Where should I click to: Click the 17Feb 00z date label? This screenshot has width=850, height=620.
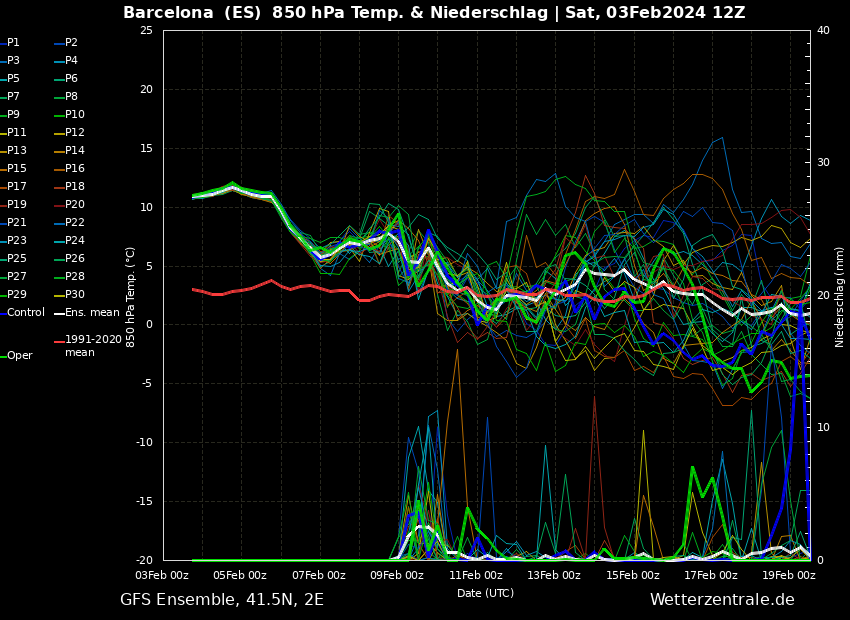[x=711, y=575]
